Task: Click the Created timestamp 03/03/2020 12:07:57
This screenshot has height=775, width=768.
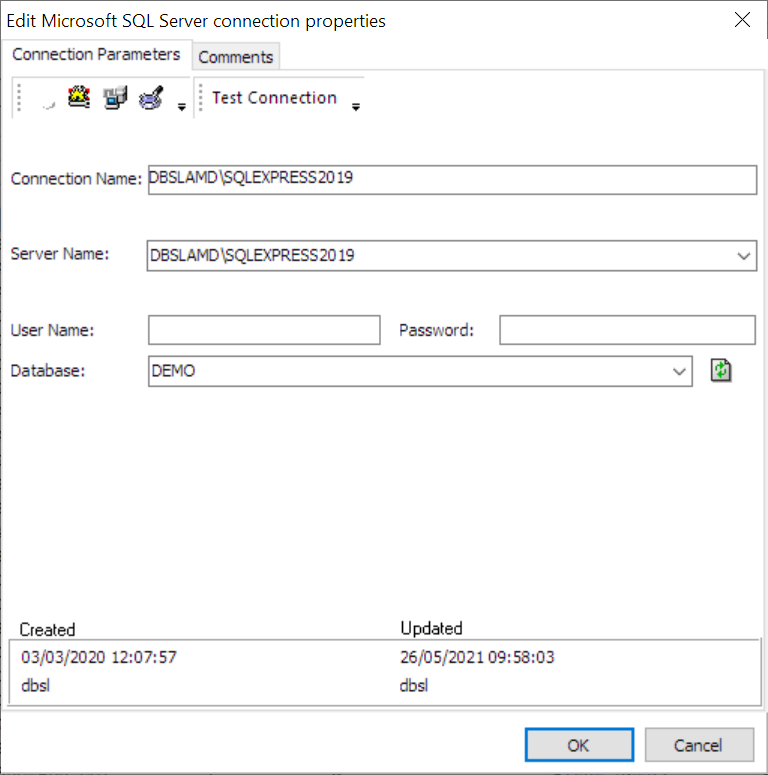Action: (x=99, y=657)
